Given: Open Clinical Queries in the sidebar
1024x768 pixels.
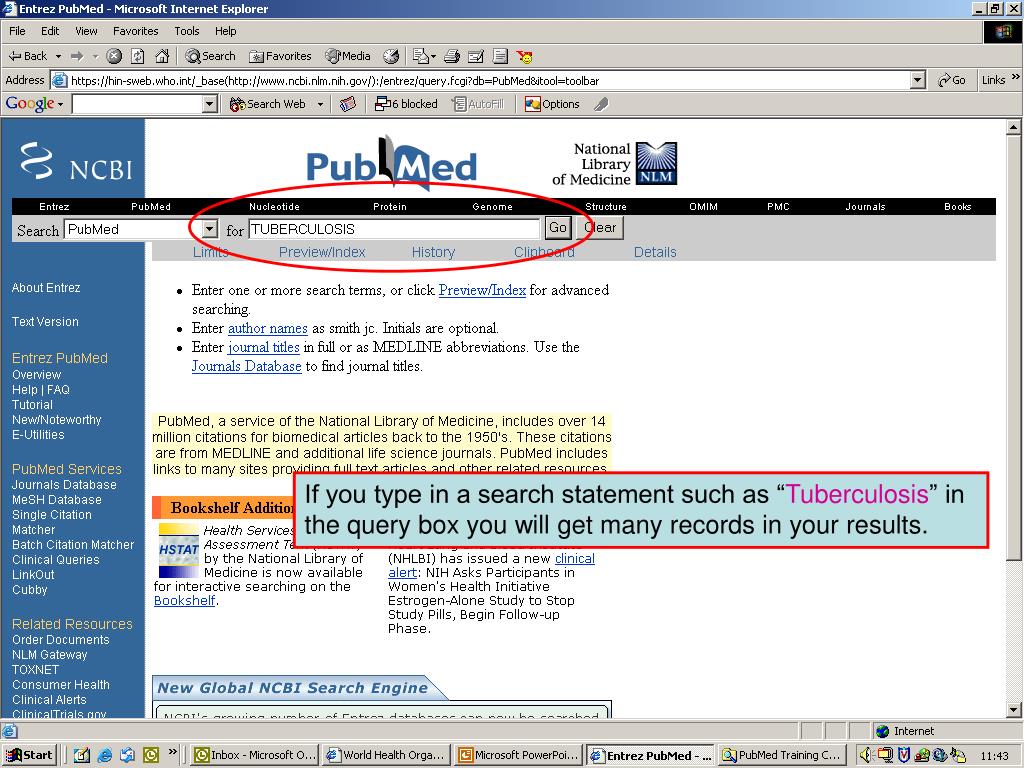Looking at the screenshot, I should tap(56, 560).
